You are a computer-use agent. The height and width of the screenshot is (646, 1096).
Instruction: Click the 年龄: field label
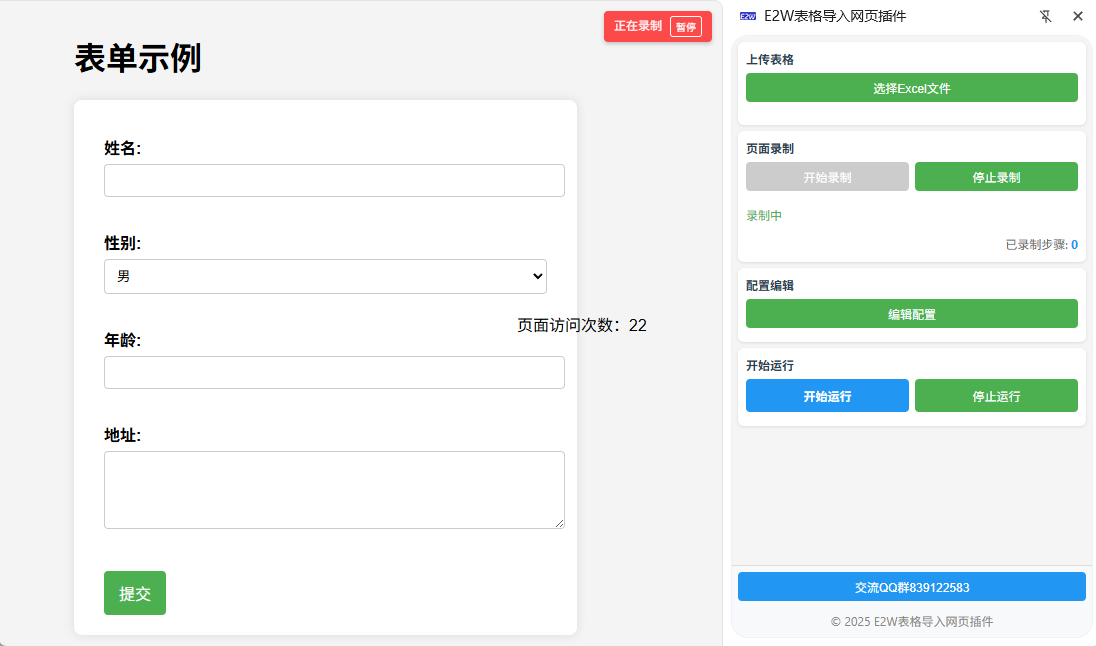pyautogui.click(x=122, y=340)
